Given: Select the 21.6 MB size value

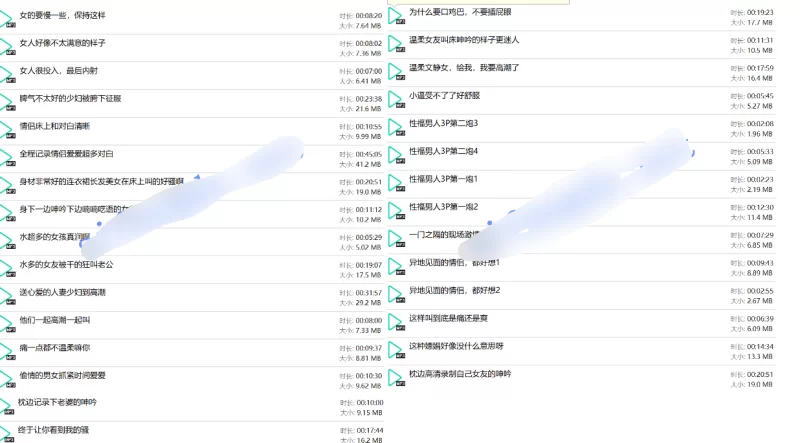Looking at the screenshot, I should click(x=368, y=109).
